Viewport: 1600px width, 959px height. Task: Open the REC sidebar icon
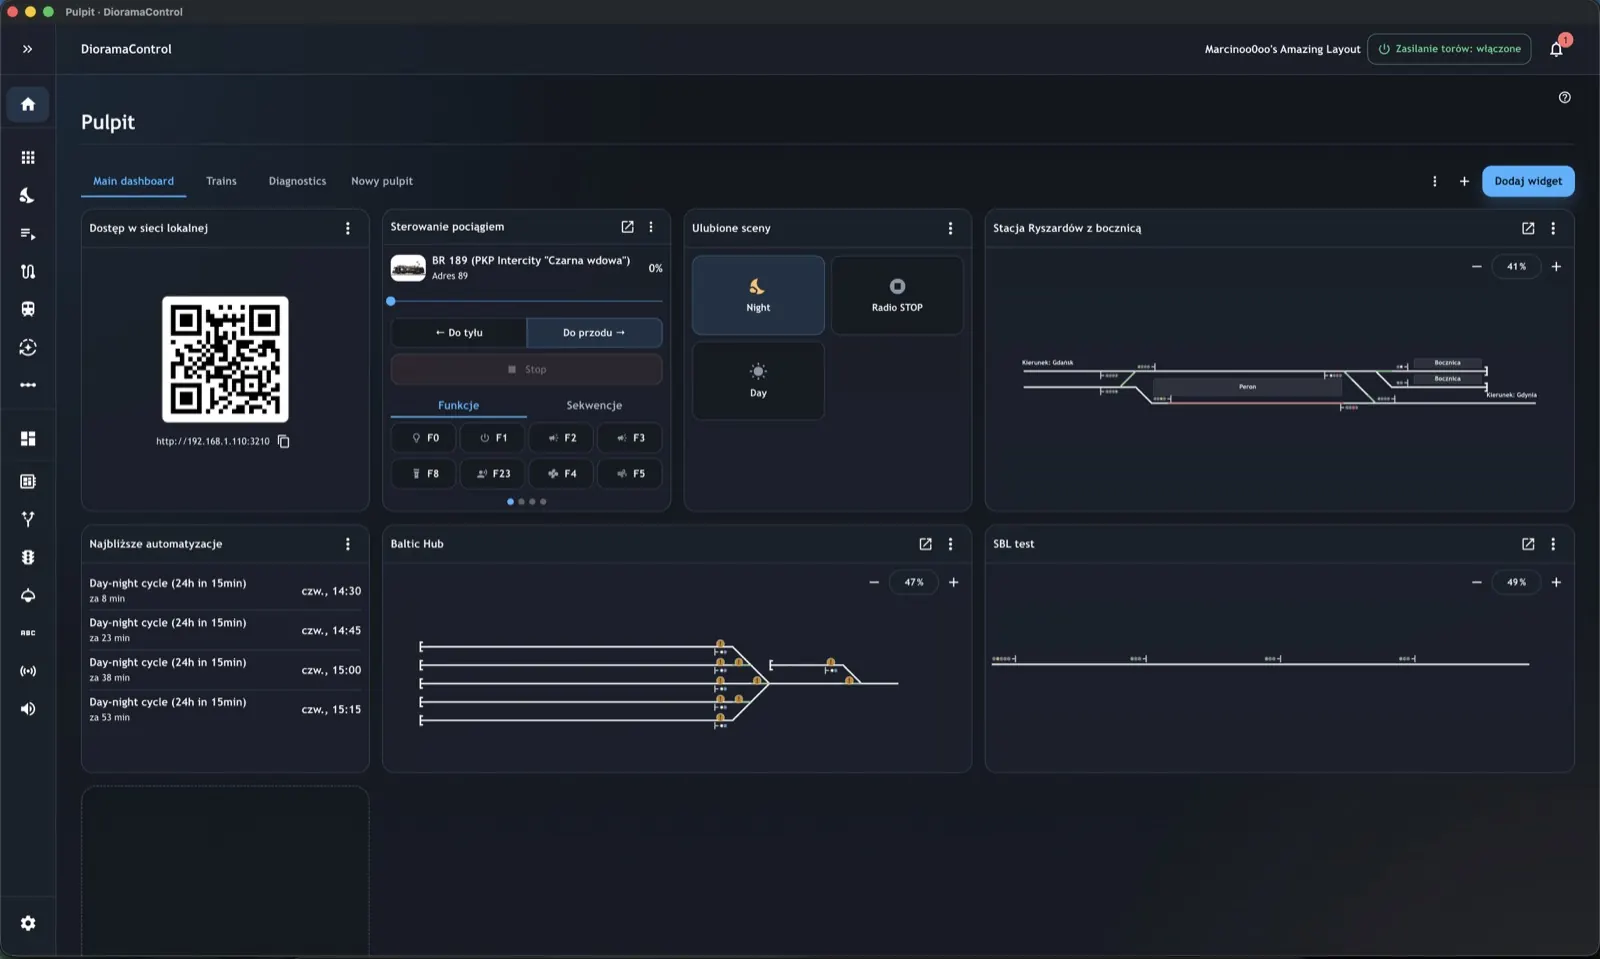pyautogui.click(x=28, y=633)
